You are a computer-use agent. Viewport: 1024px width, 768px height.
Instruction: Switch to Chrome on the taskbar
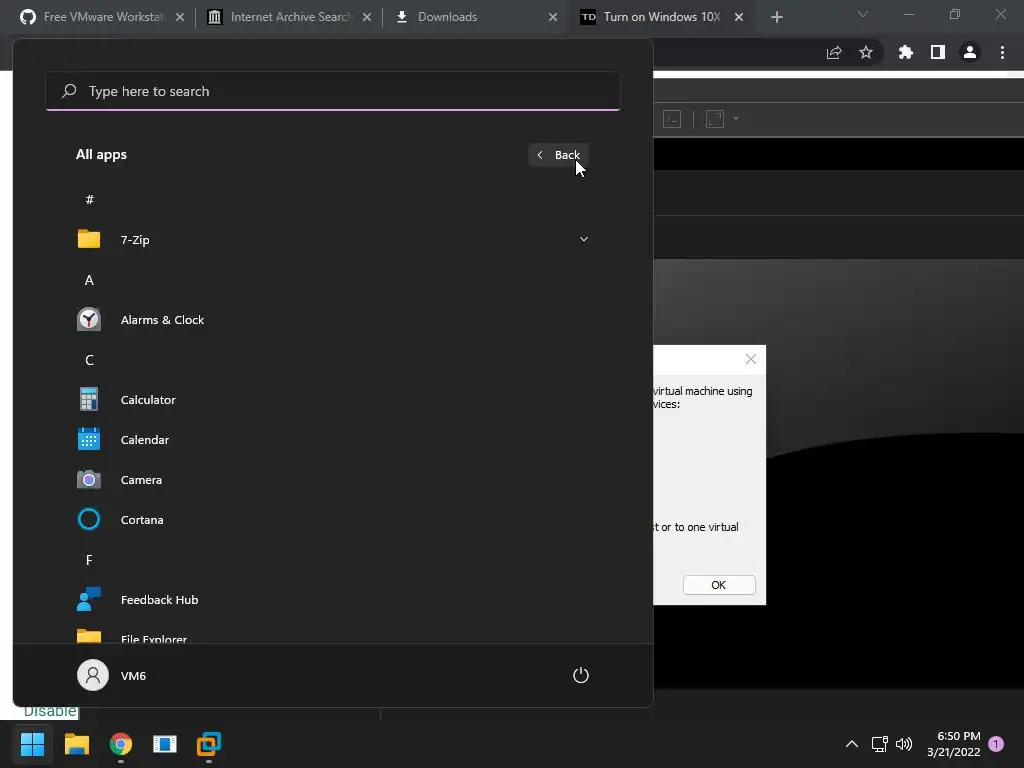[121, 744]
